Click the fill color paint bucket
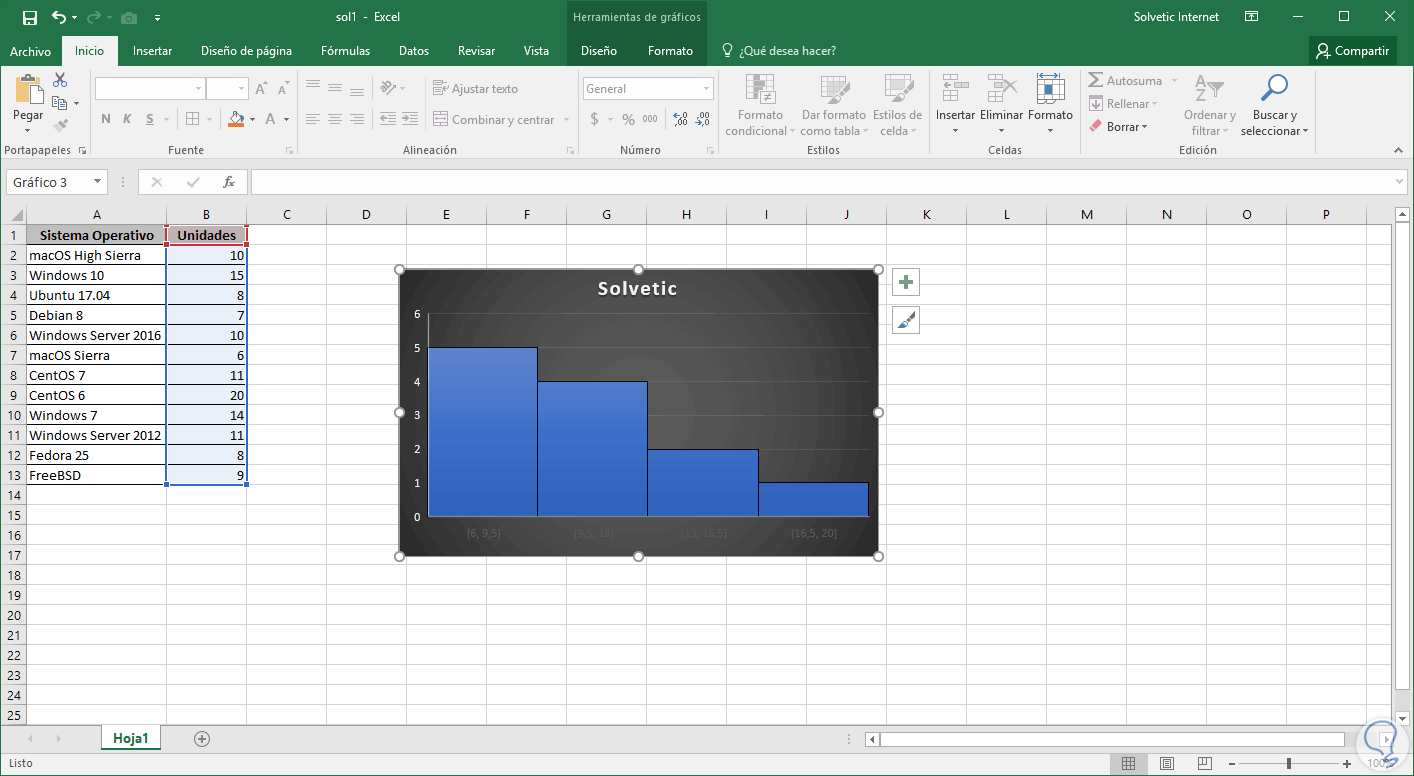 coord(236,119)
